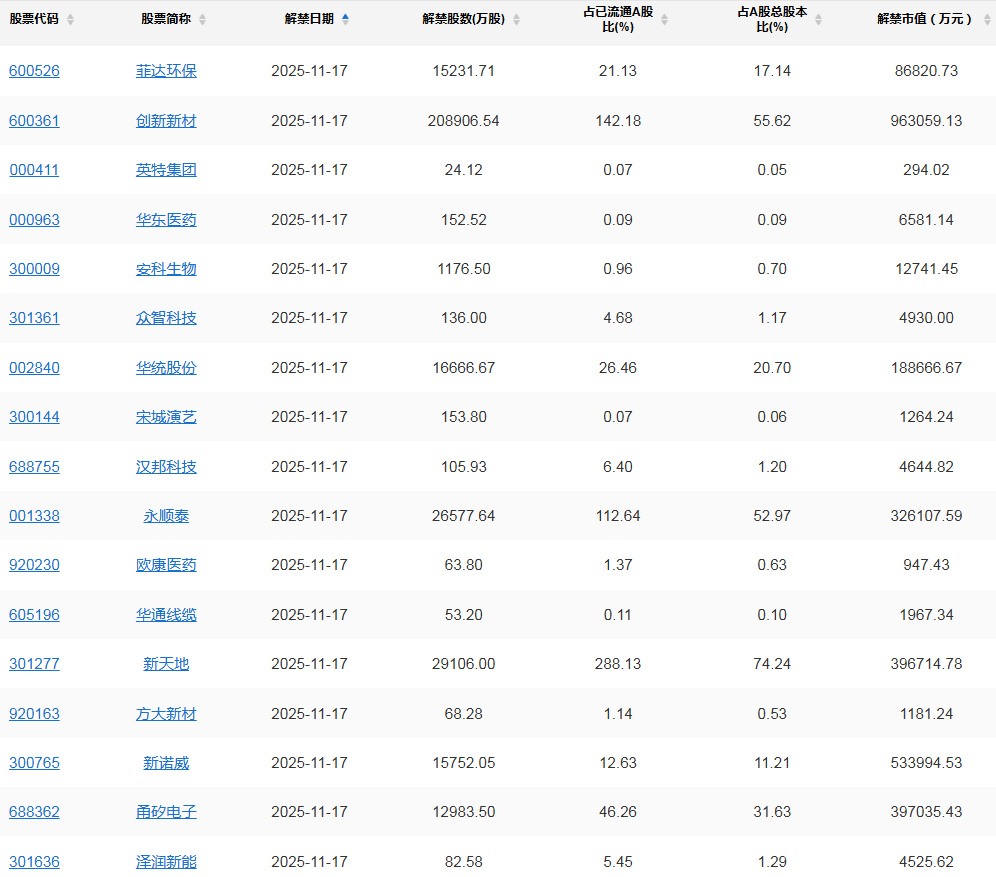
Task: Sort by 解禁股数(万股) using its arrow icon
Action: 516,20
